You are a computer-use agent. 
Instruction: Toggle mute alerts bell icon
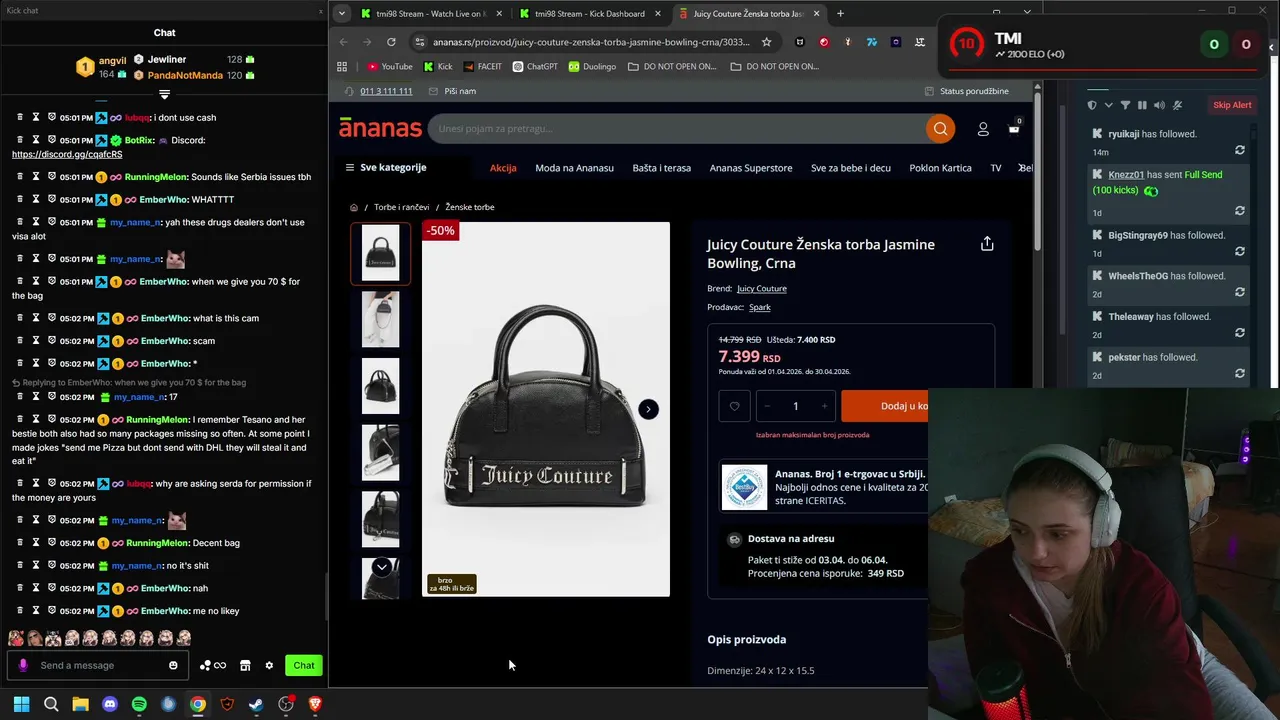1177,105
